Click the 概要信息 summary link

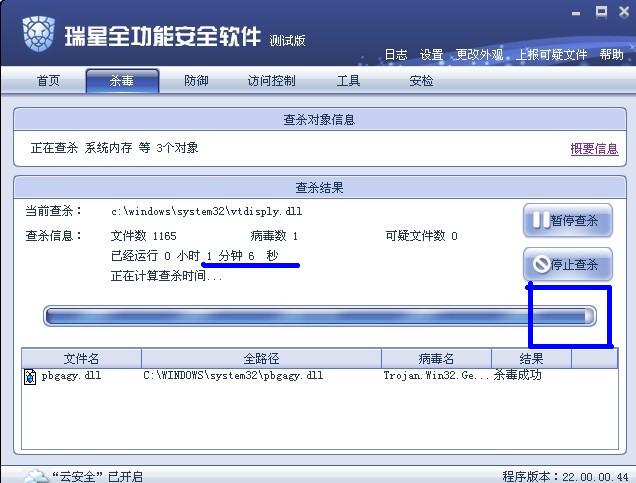594,149
